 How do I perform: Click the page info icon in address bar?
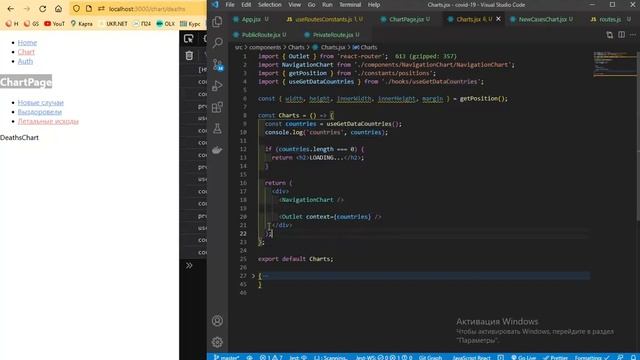coord(89,9)
